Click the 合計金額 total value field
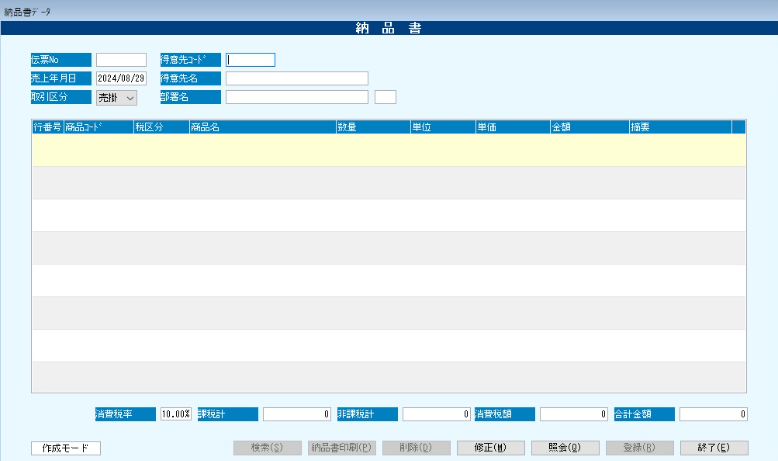The width and height of the screenshot is (778, 461). 713,413
